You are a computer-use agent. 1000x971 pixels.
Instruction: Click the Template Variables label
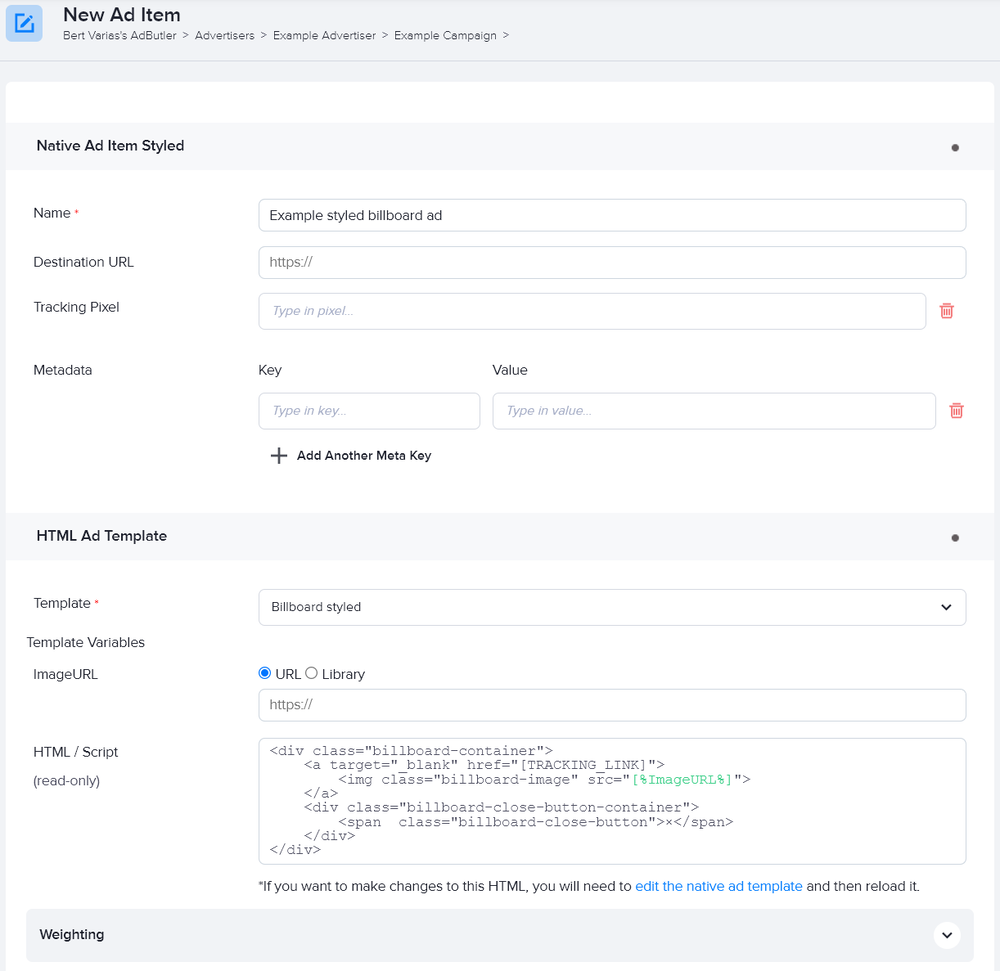click(85, 643)
